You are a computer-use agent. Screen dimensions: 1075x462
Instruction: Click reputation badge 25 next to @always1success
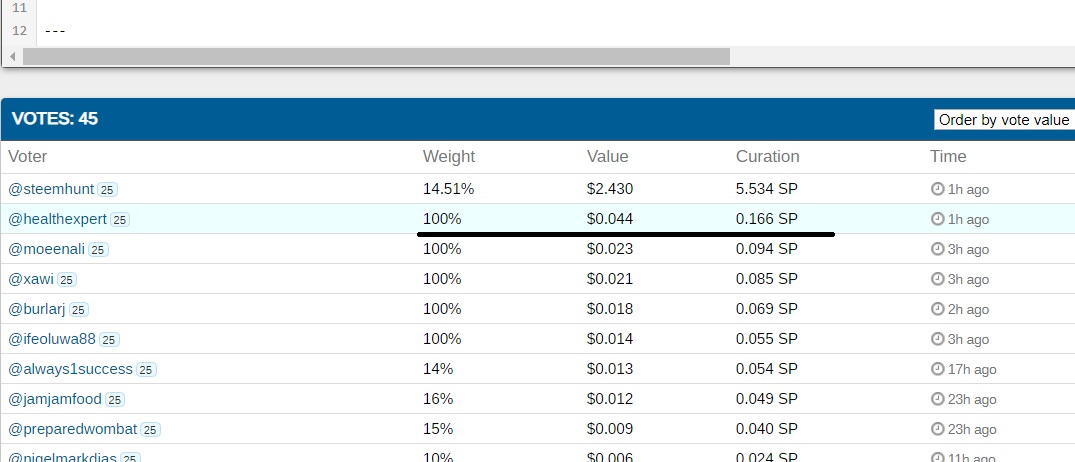[x=146, y=370]
